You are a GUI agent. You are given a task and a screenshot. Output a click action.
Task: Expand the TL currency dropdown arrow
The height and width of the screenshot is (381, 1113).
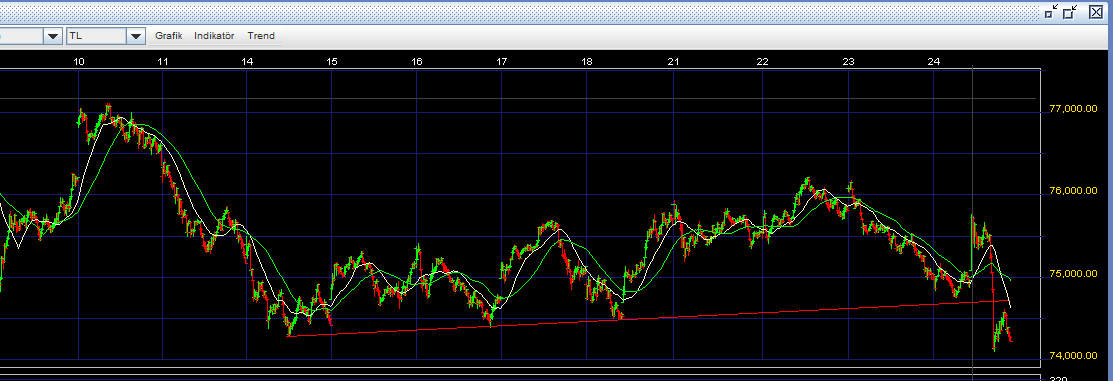pyautogui.click(x=136, y=35)
